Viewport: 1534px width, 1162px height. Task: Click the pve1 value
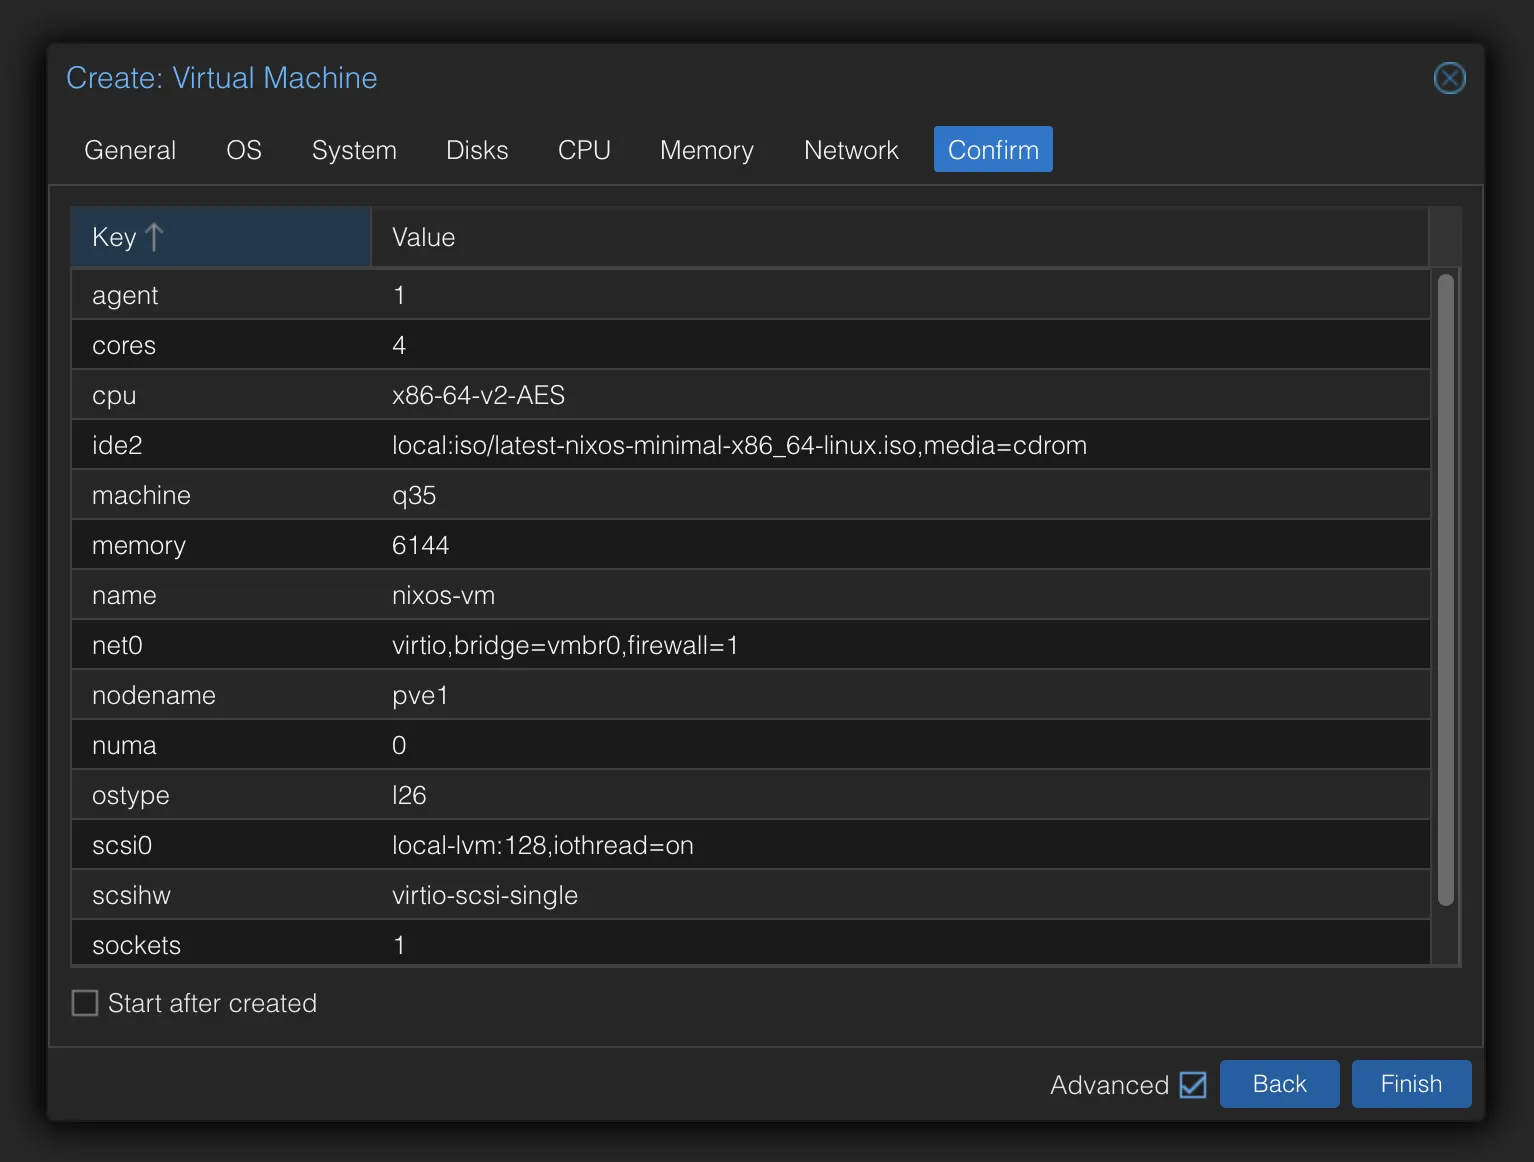(x=420, y=695)
